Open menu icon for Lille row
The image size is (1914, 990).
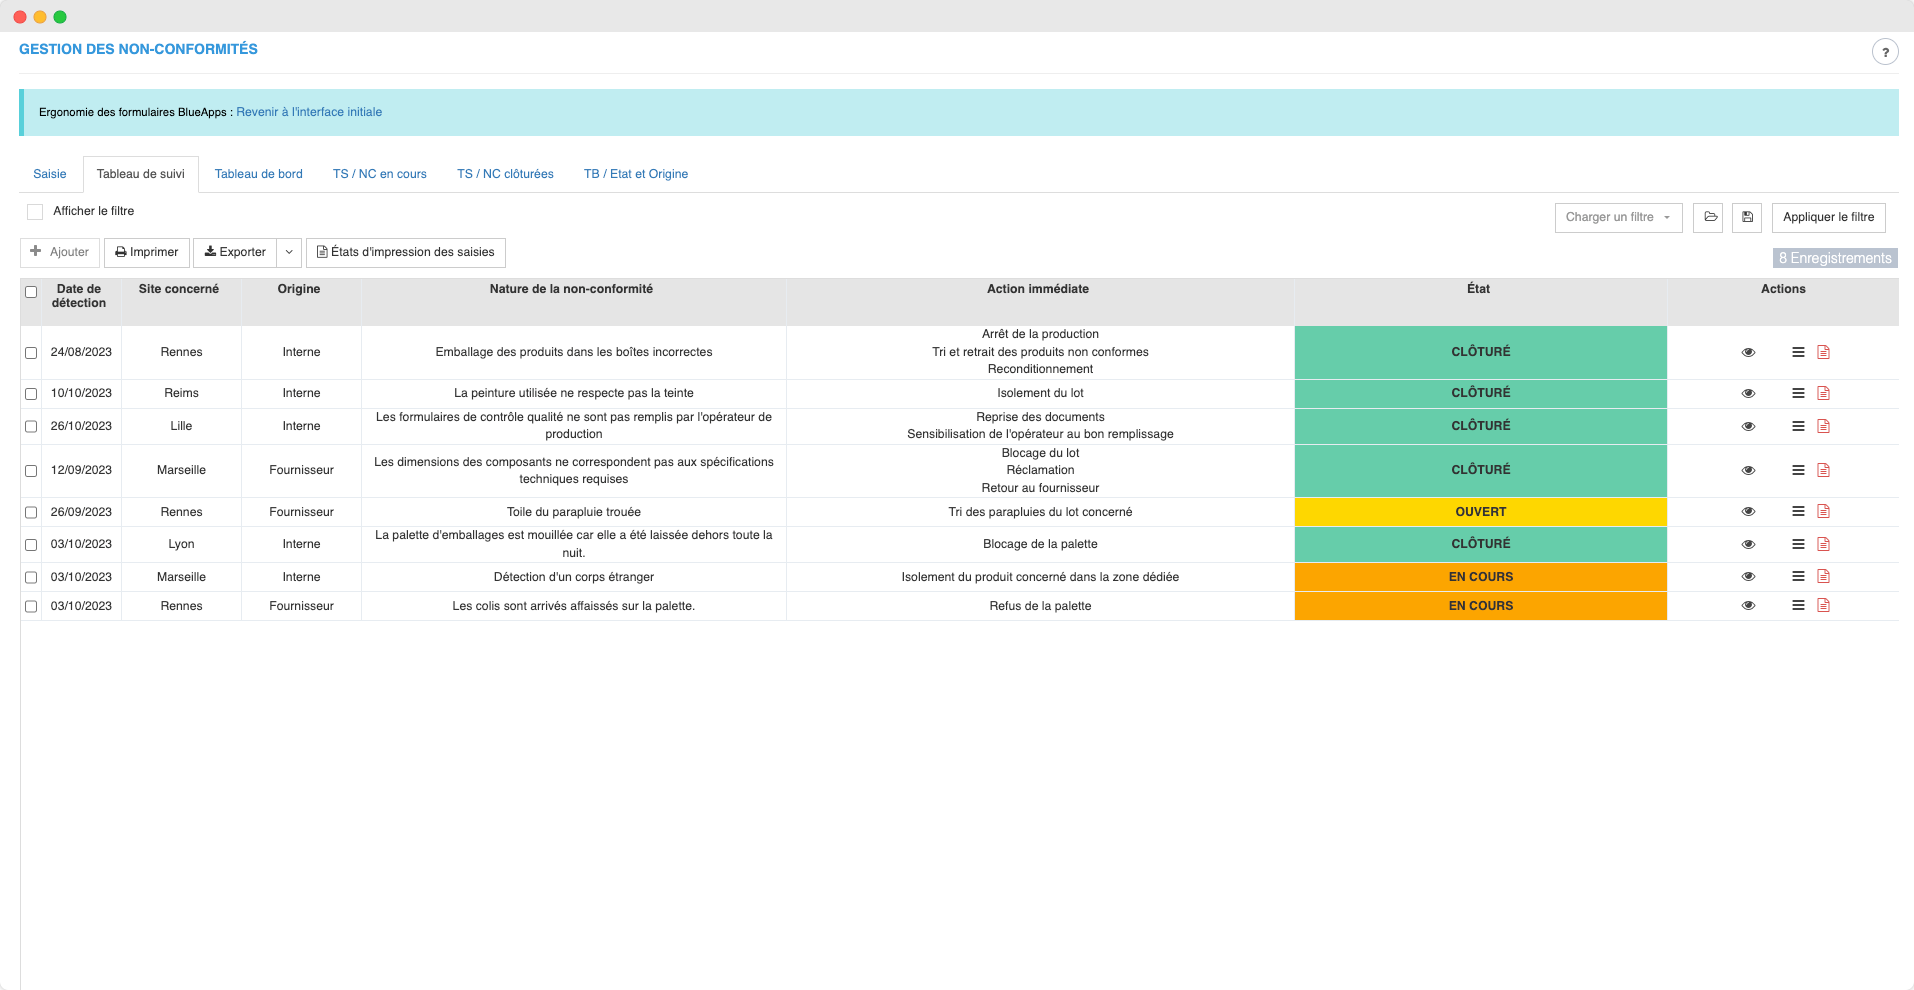pos(1798,426)
